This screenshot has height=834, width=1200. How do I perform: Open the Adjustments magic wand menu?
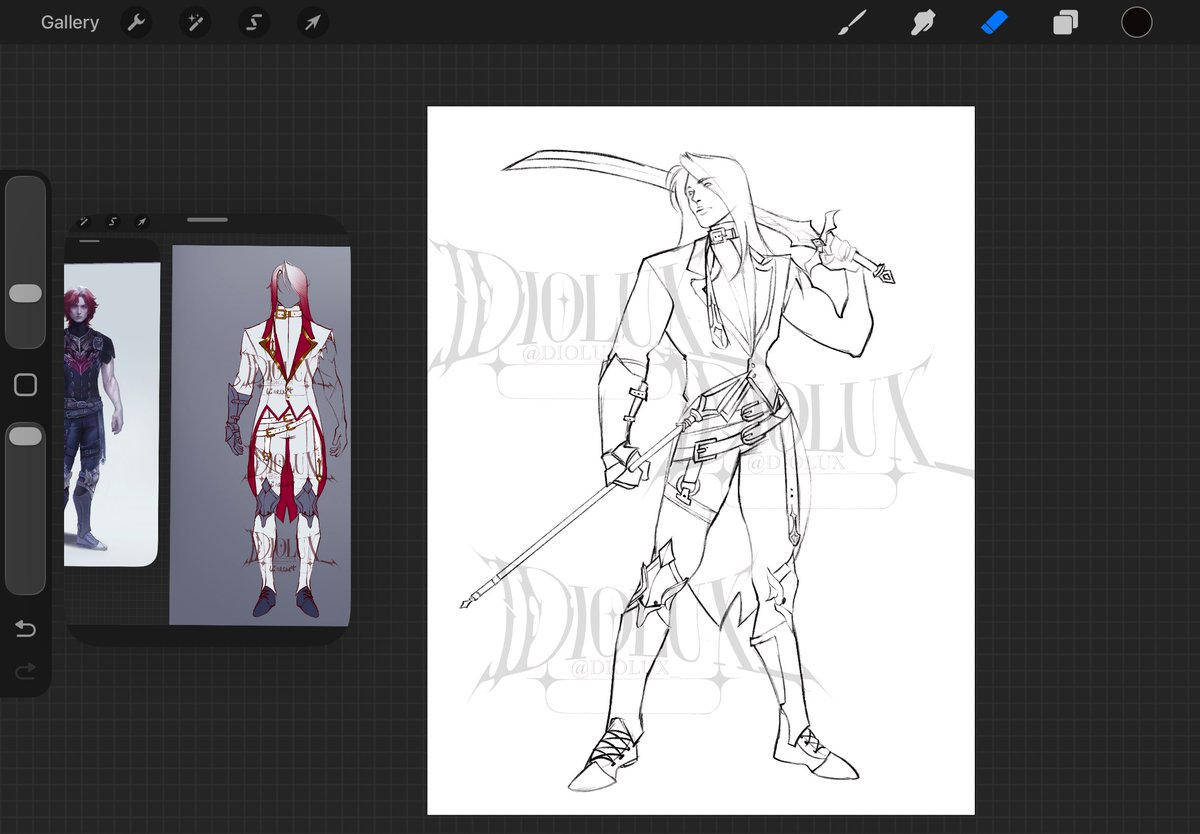(x=195, y=22)
